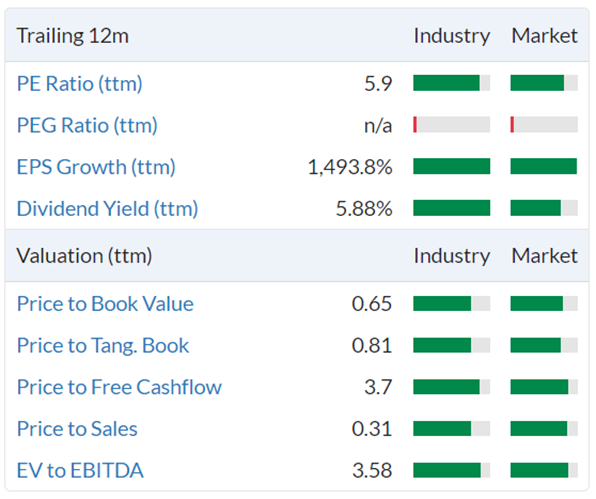The image size is (596, 499).
Task: Select the EV to EBITDA value 3.58
Action: tap(372, 470)
